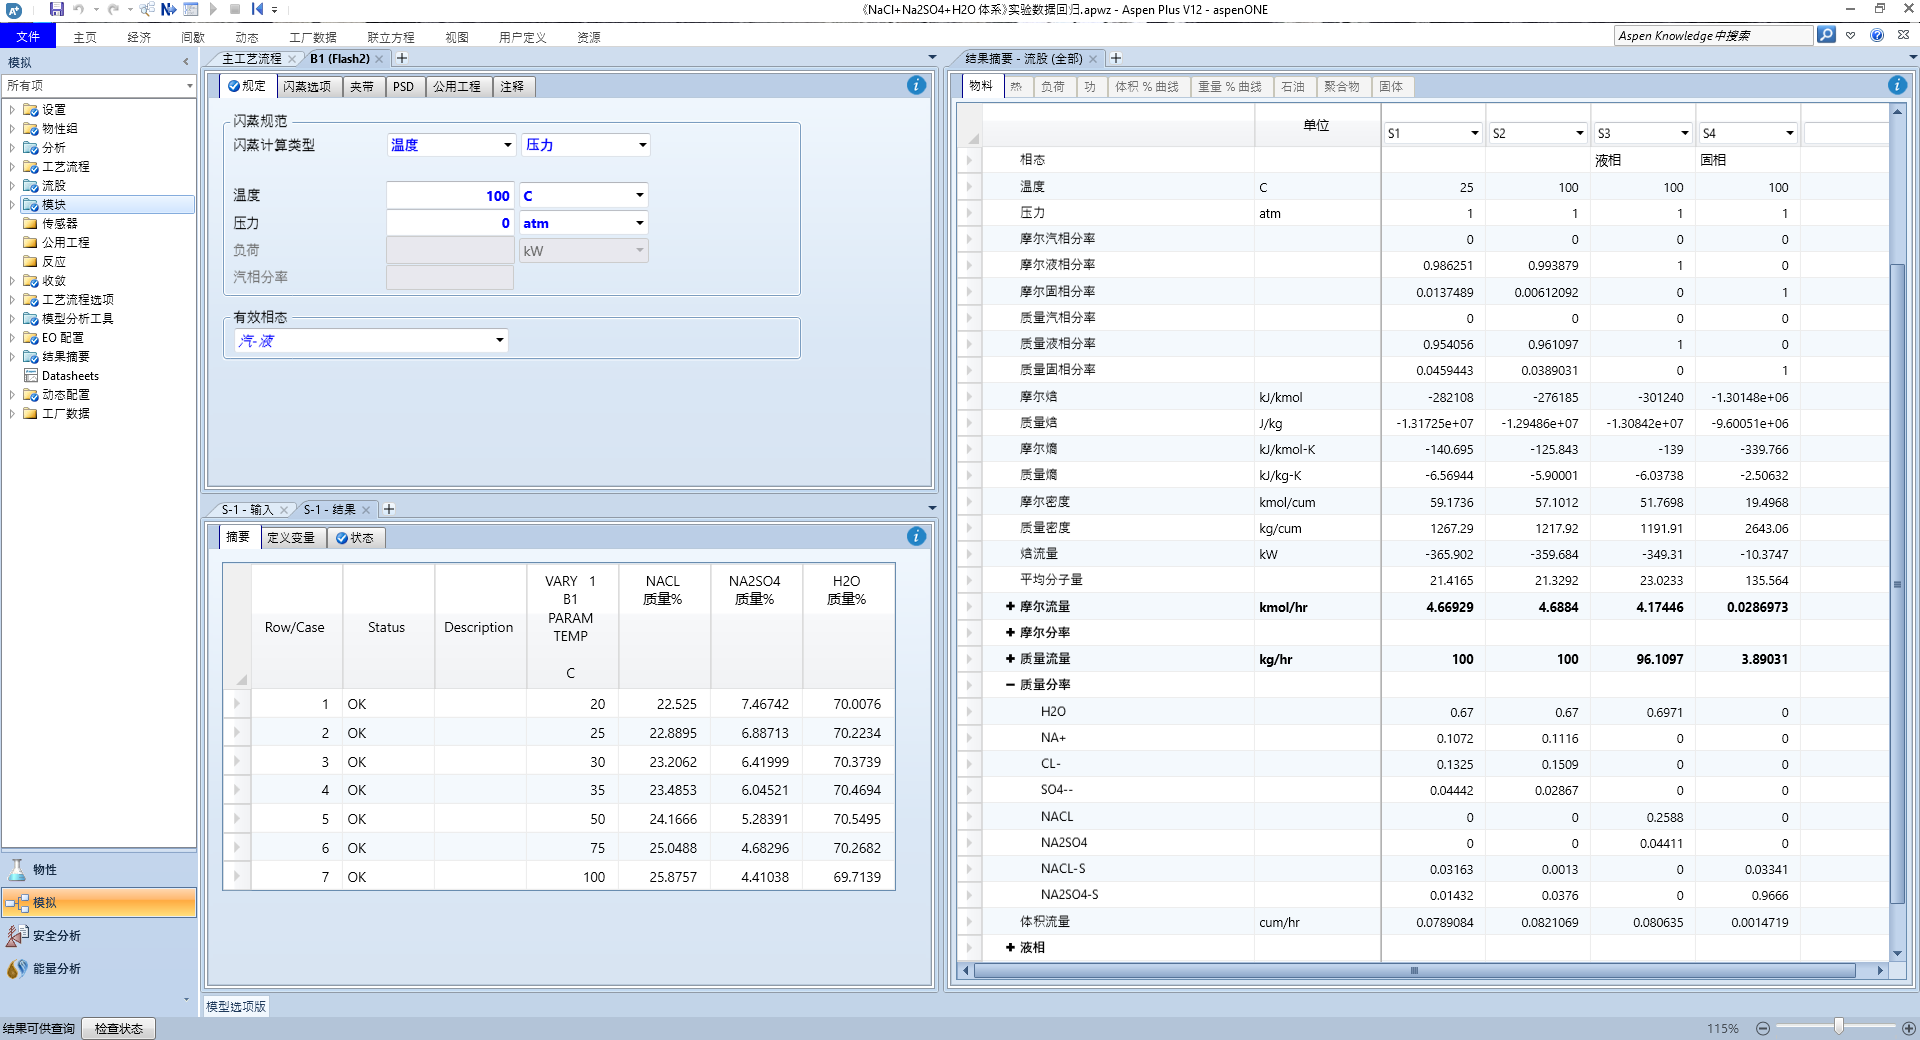Click the Next (N→) input button

[x=168, y=9]
